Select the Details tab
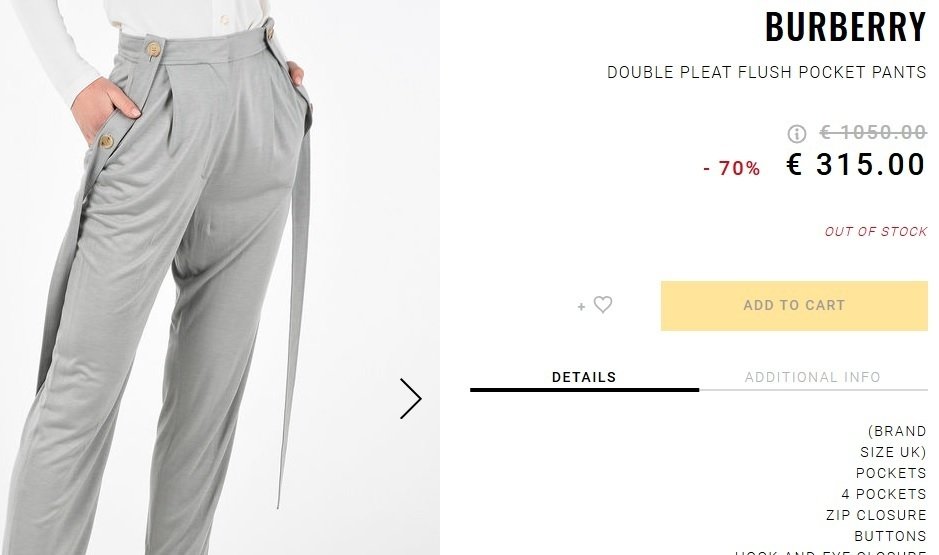The height and width of the screenshot is (555, 939). pyautogui.click(x=584, y=377)
